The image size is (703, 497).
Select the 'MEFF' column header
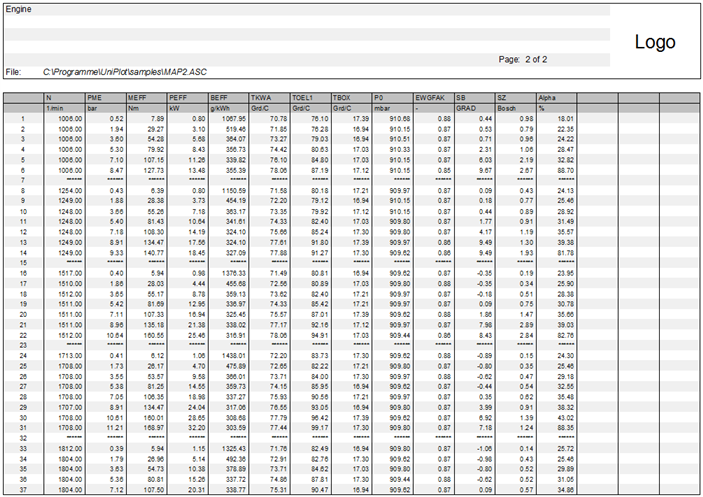pos(147,98)
